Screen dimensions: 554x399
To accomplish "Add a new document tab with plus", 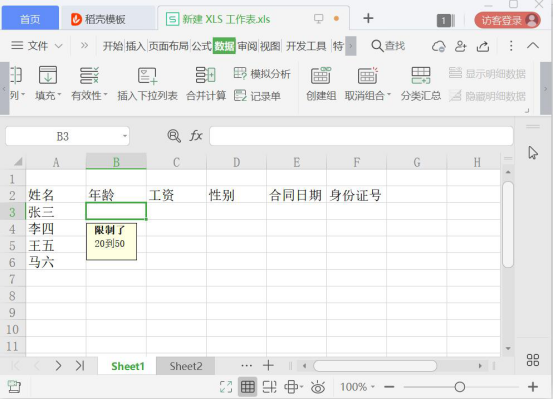I will 368,18.
